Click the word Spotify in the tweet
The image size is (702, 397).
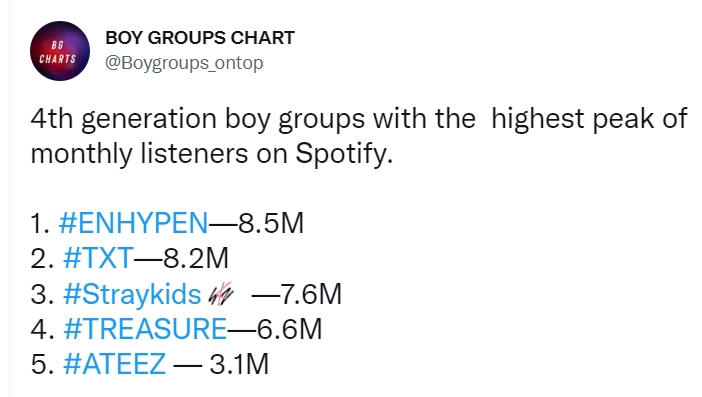[x=343, y=154]
